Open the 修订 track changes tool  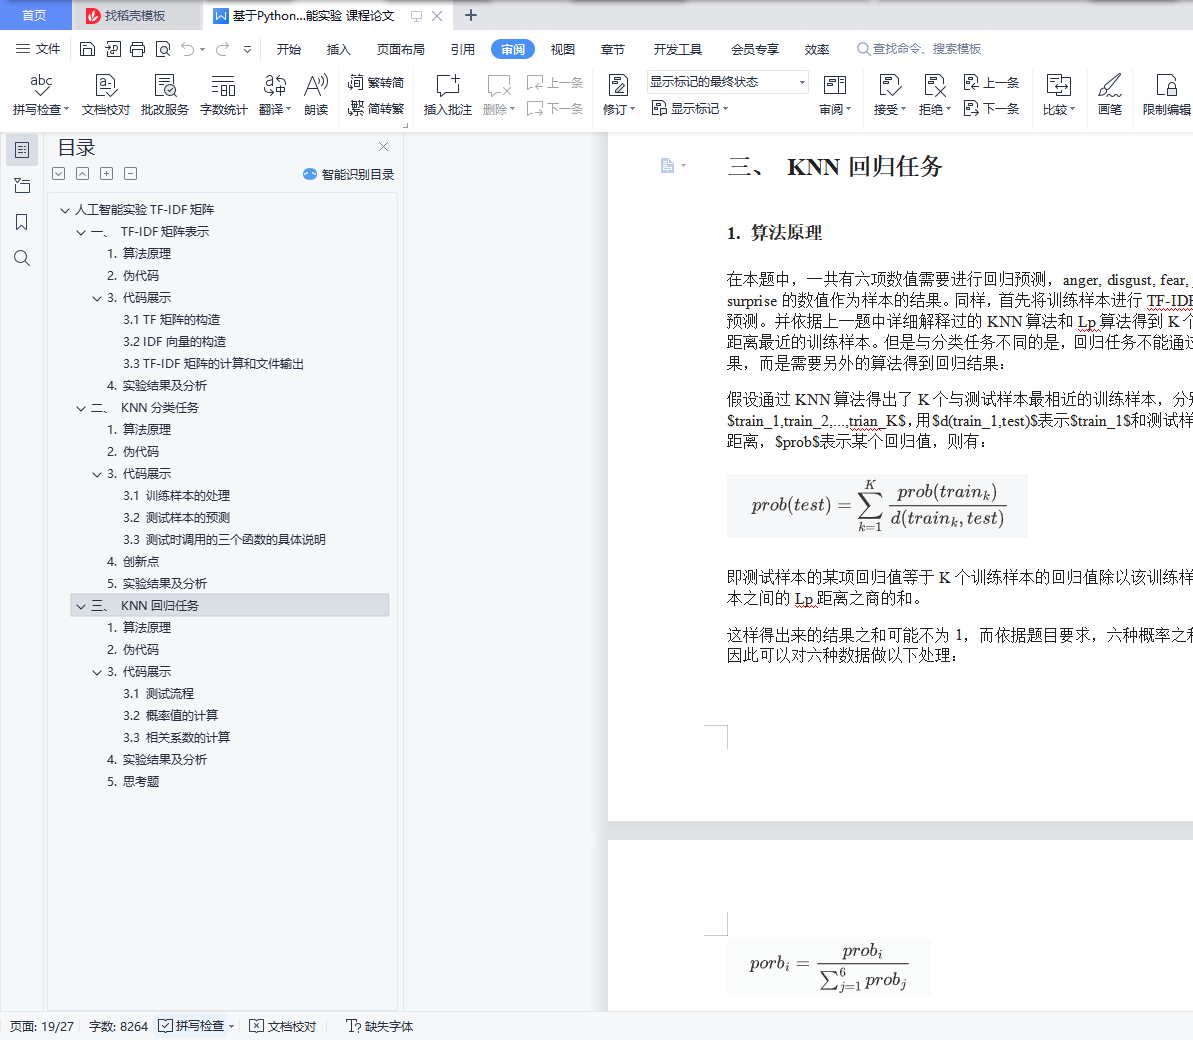(x=619, y=94)
